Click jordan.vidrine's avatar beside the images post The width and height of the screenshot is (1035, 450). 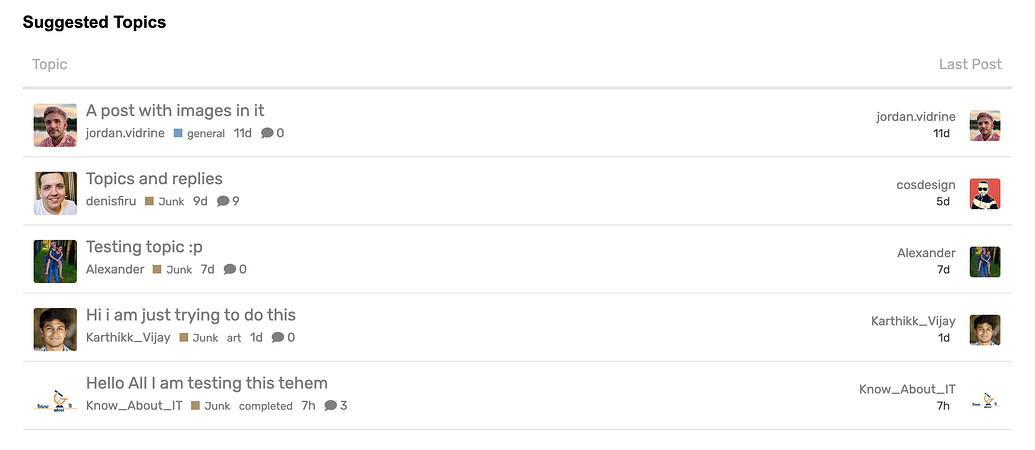click(55, 125)
